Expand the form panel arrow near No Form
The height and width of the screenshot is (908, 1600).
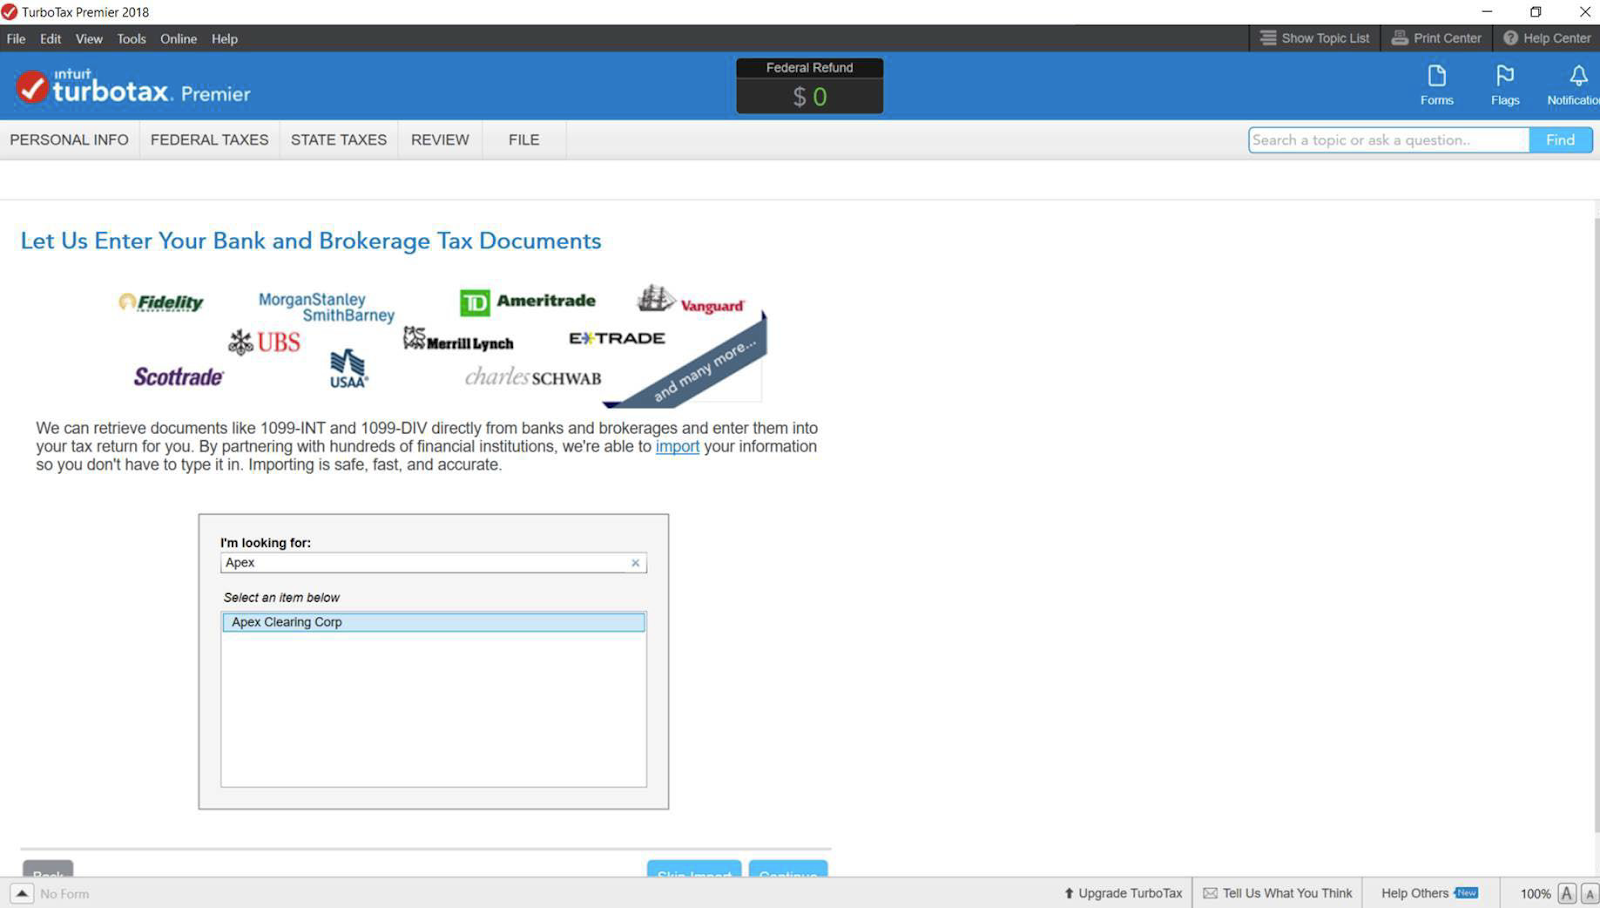click(x=22, y=893)
